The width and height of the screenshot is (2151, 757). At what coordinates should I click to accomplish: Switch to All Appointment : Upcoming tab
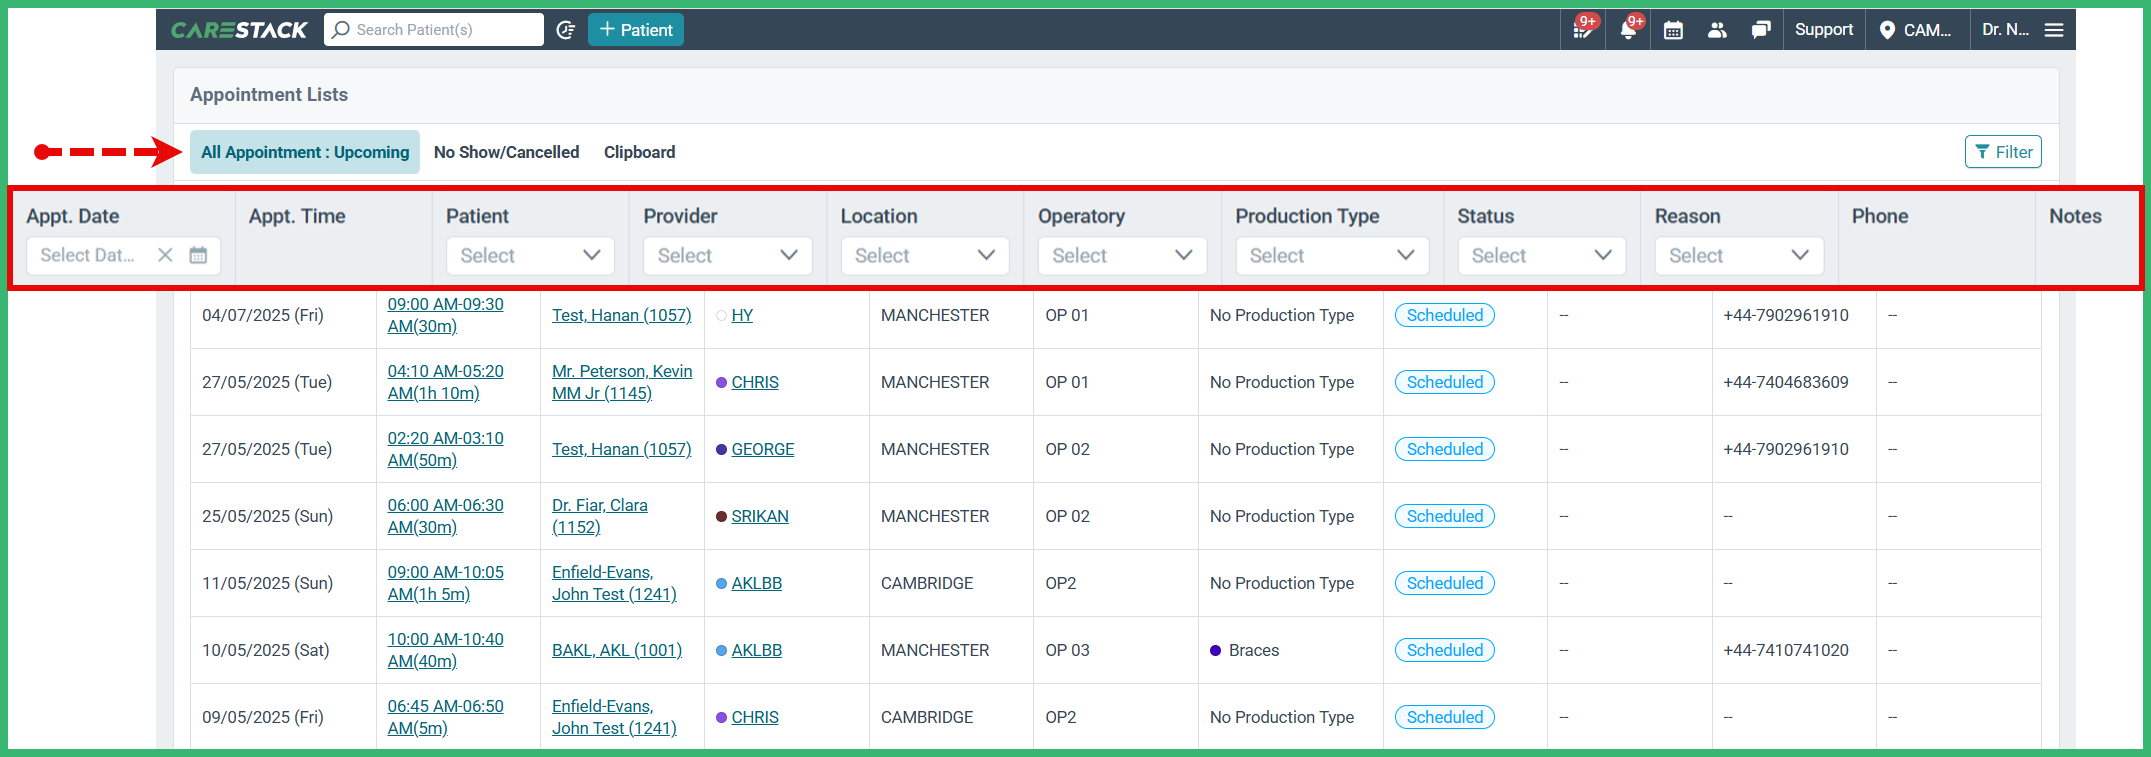305,152
